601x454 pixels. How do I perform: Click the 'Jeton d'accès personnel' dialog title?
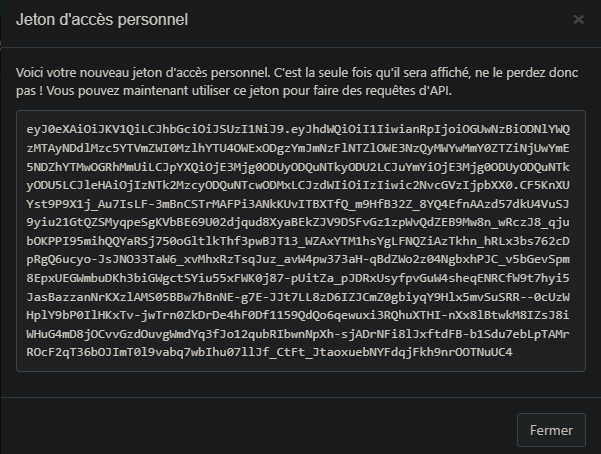(x=102, y=20)
